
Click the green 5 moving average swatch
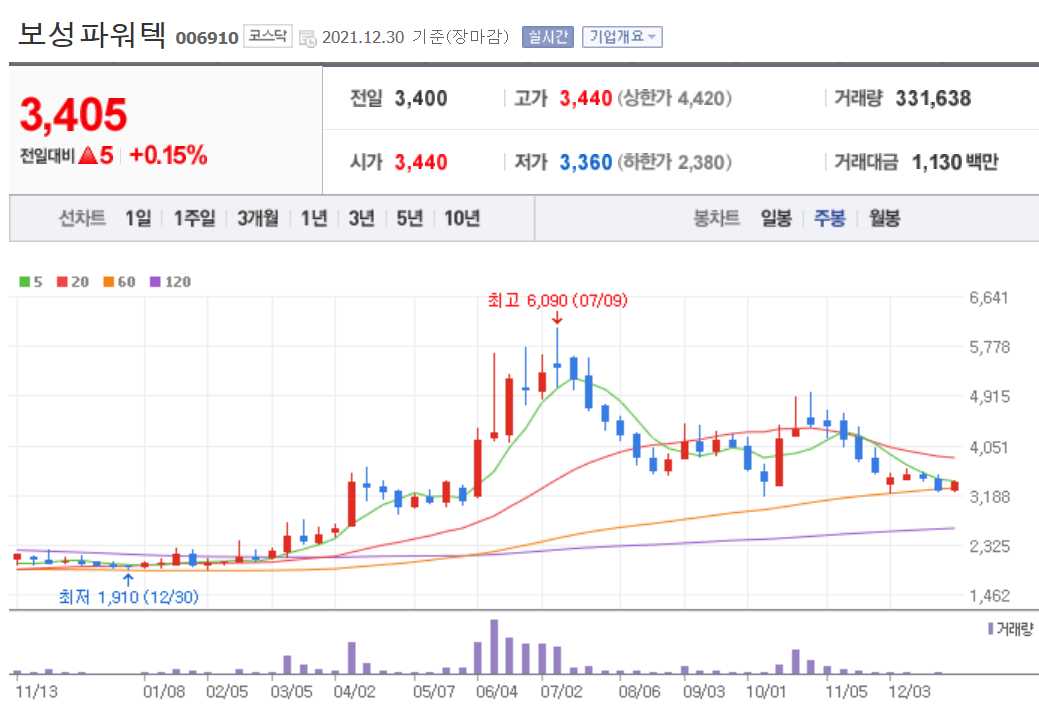[x=25, y=282]
